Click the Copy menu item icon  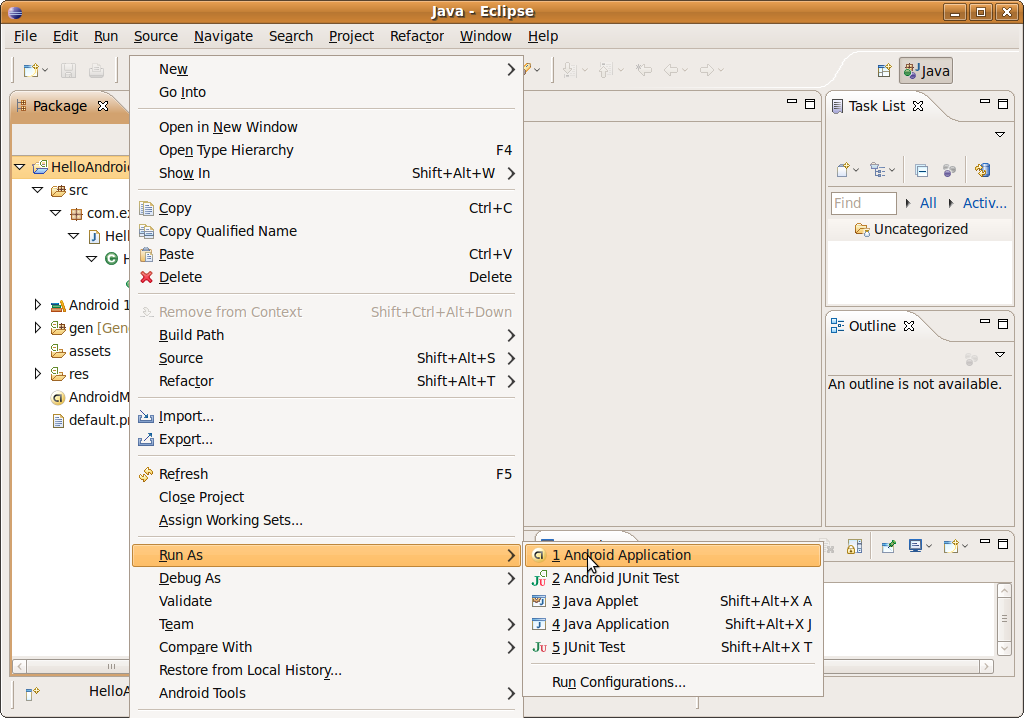pyautogui.click(x=146, y=208)
